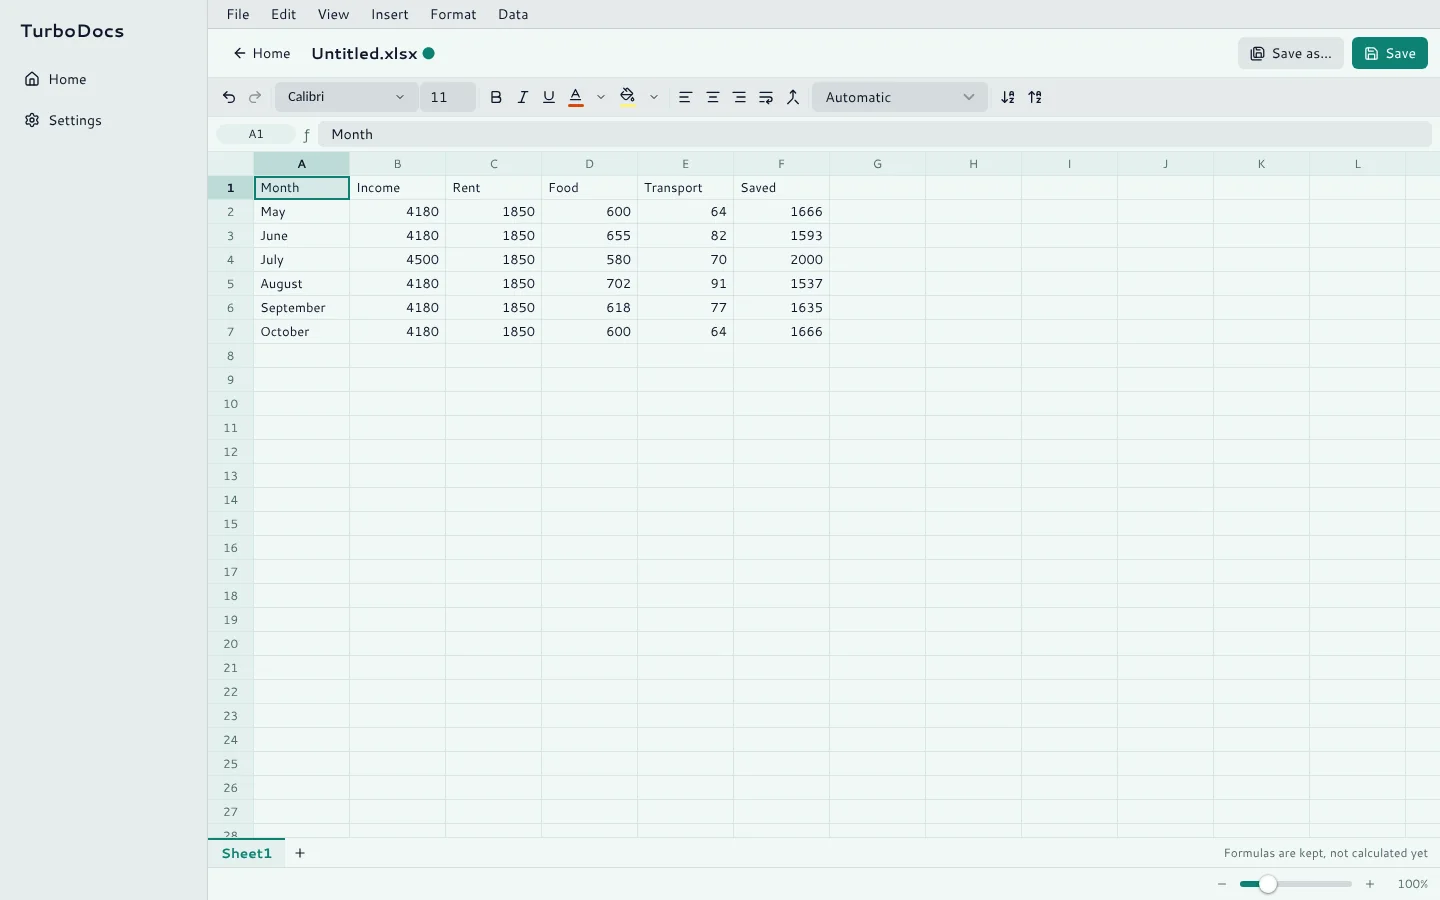Viewport: 1440px width, 900px height.
Task: Open the Calibri font dropdown
Action: pyautogui.click(x=346, y=97)
